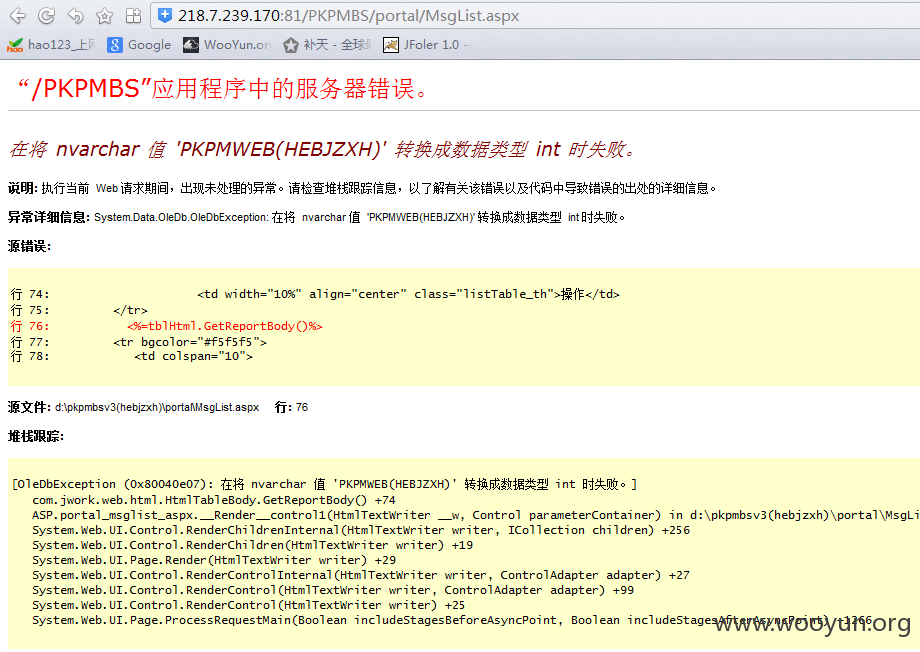This screenshot has width=920, height=652.
Task: Click the RenderChildren +19 stack line
Action: tap(252, 545)
